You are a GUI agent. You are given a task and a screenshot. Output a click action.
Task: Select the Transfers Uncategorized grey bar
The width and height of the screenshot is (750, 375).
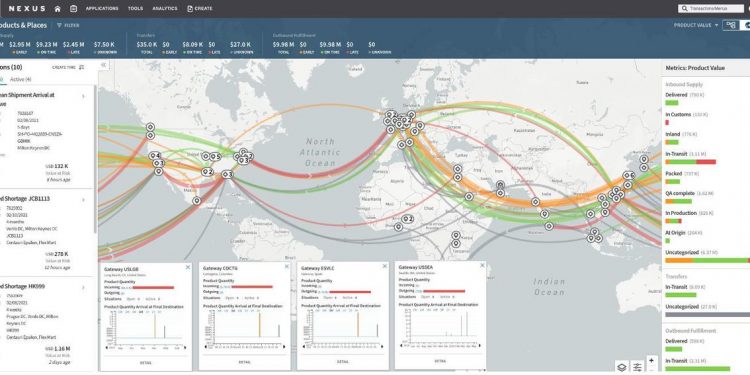click(x=707, y=314)
